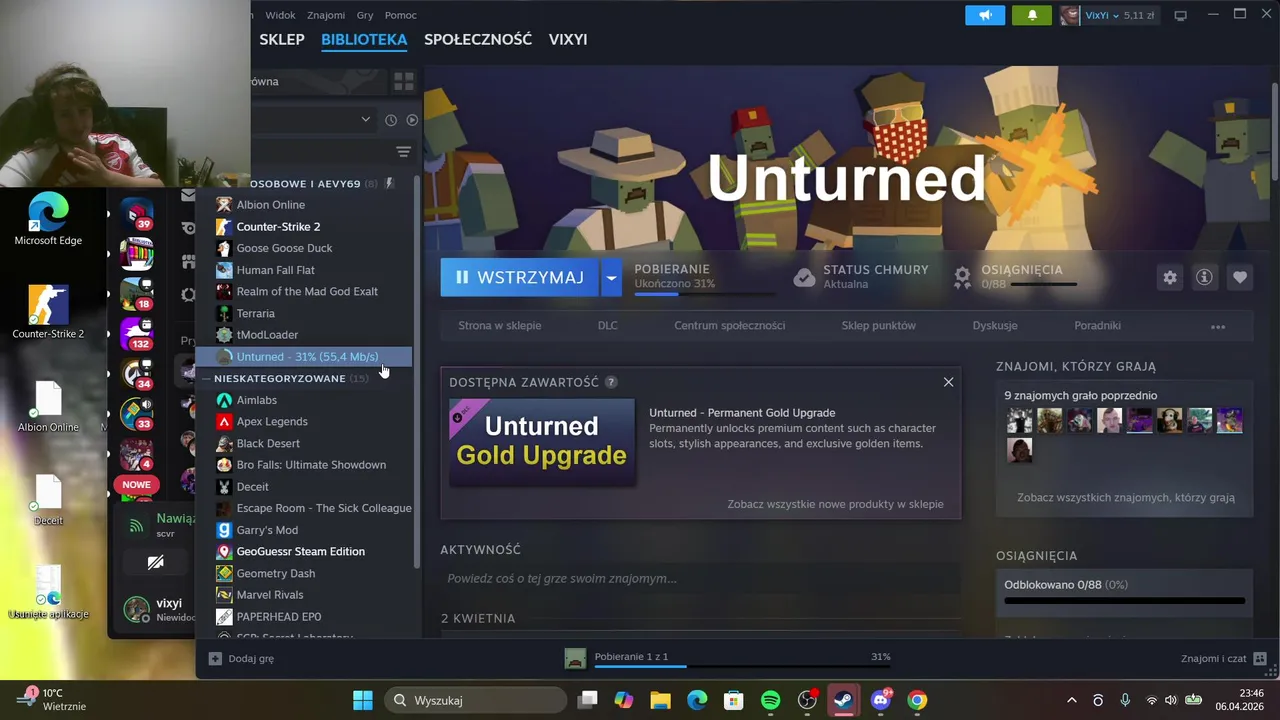Click ready-to-play filter icon
1280x720 pixels.
412,120
